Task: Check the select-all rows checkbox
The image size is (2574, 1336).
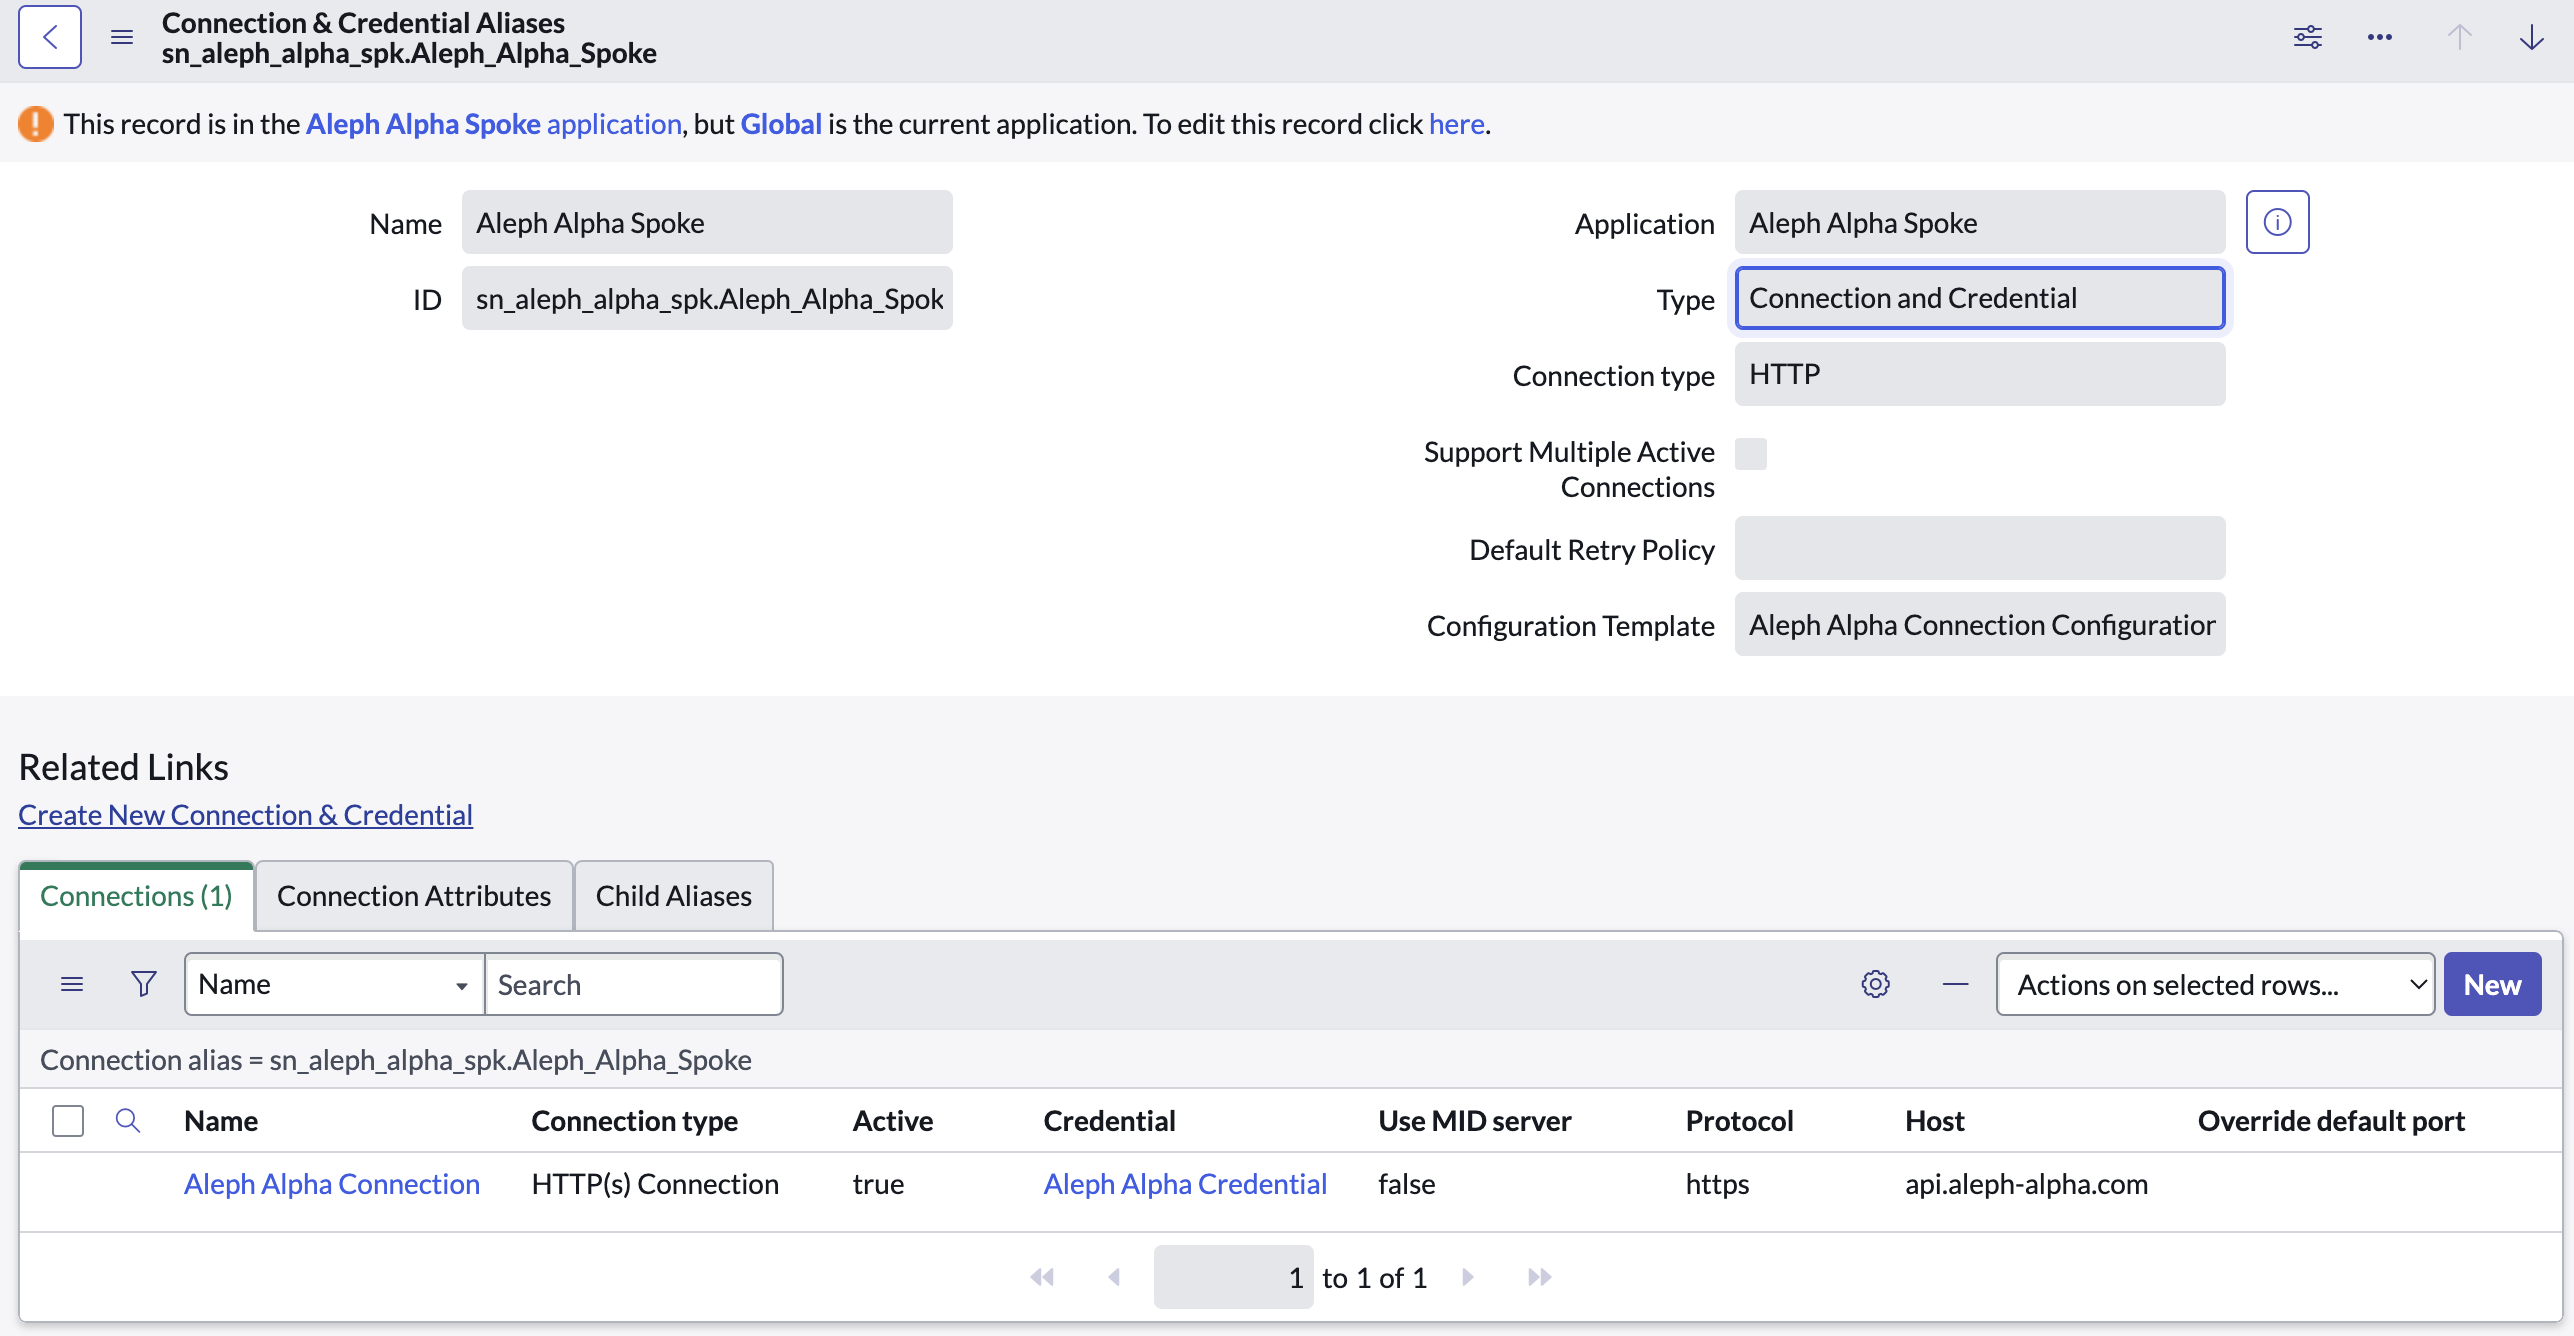Action: tap(68, 1121)
